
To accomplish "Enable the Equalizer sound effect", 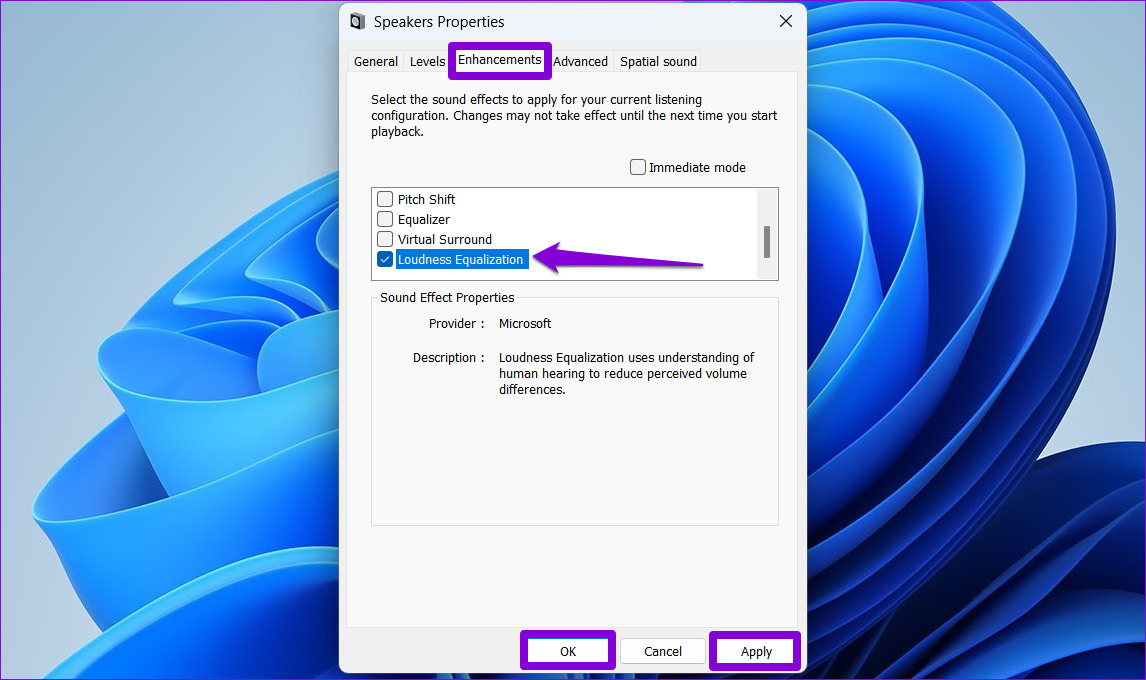I will (x=385, y=218).
